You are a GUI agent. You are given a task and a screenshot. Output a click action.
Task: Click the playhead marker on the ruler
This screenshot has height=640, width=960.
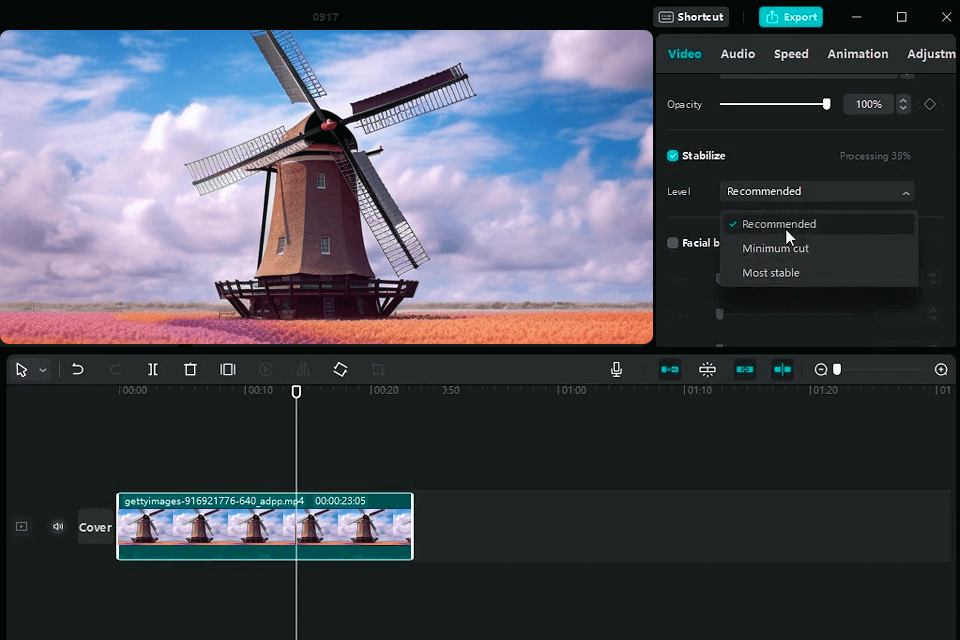pos(296,391)
